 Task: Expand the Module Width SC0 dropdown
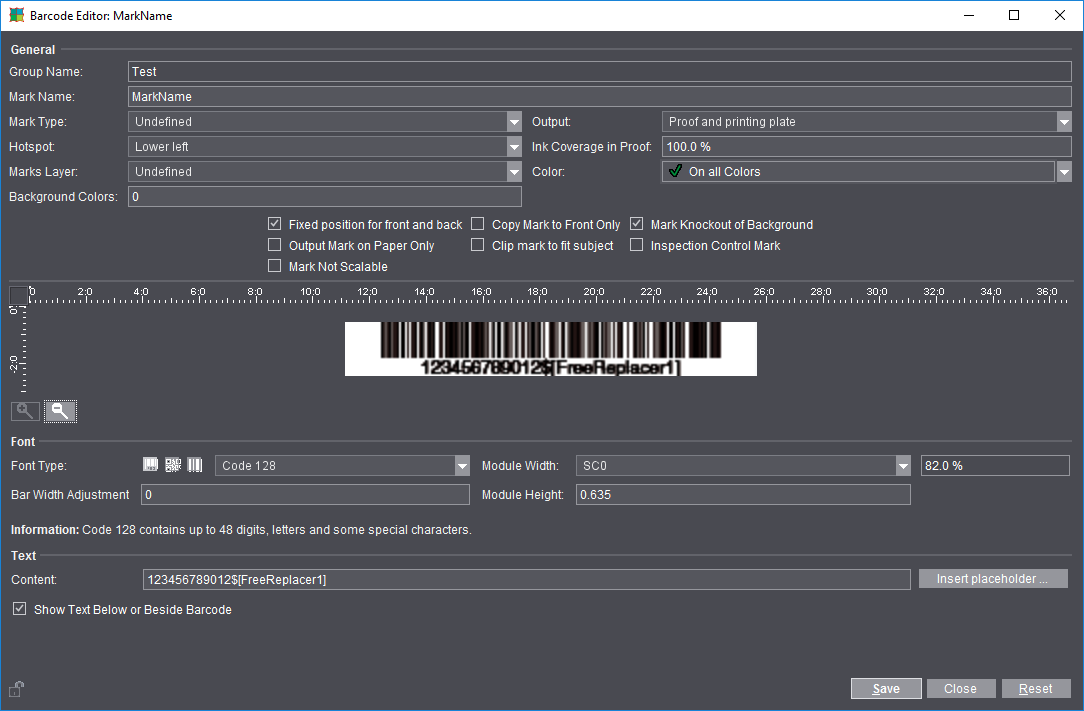[x=902, y=464]
